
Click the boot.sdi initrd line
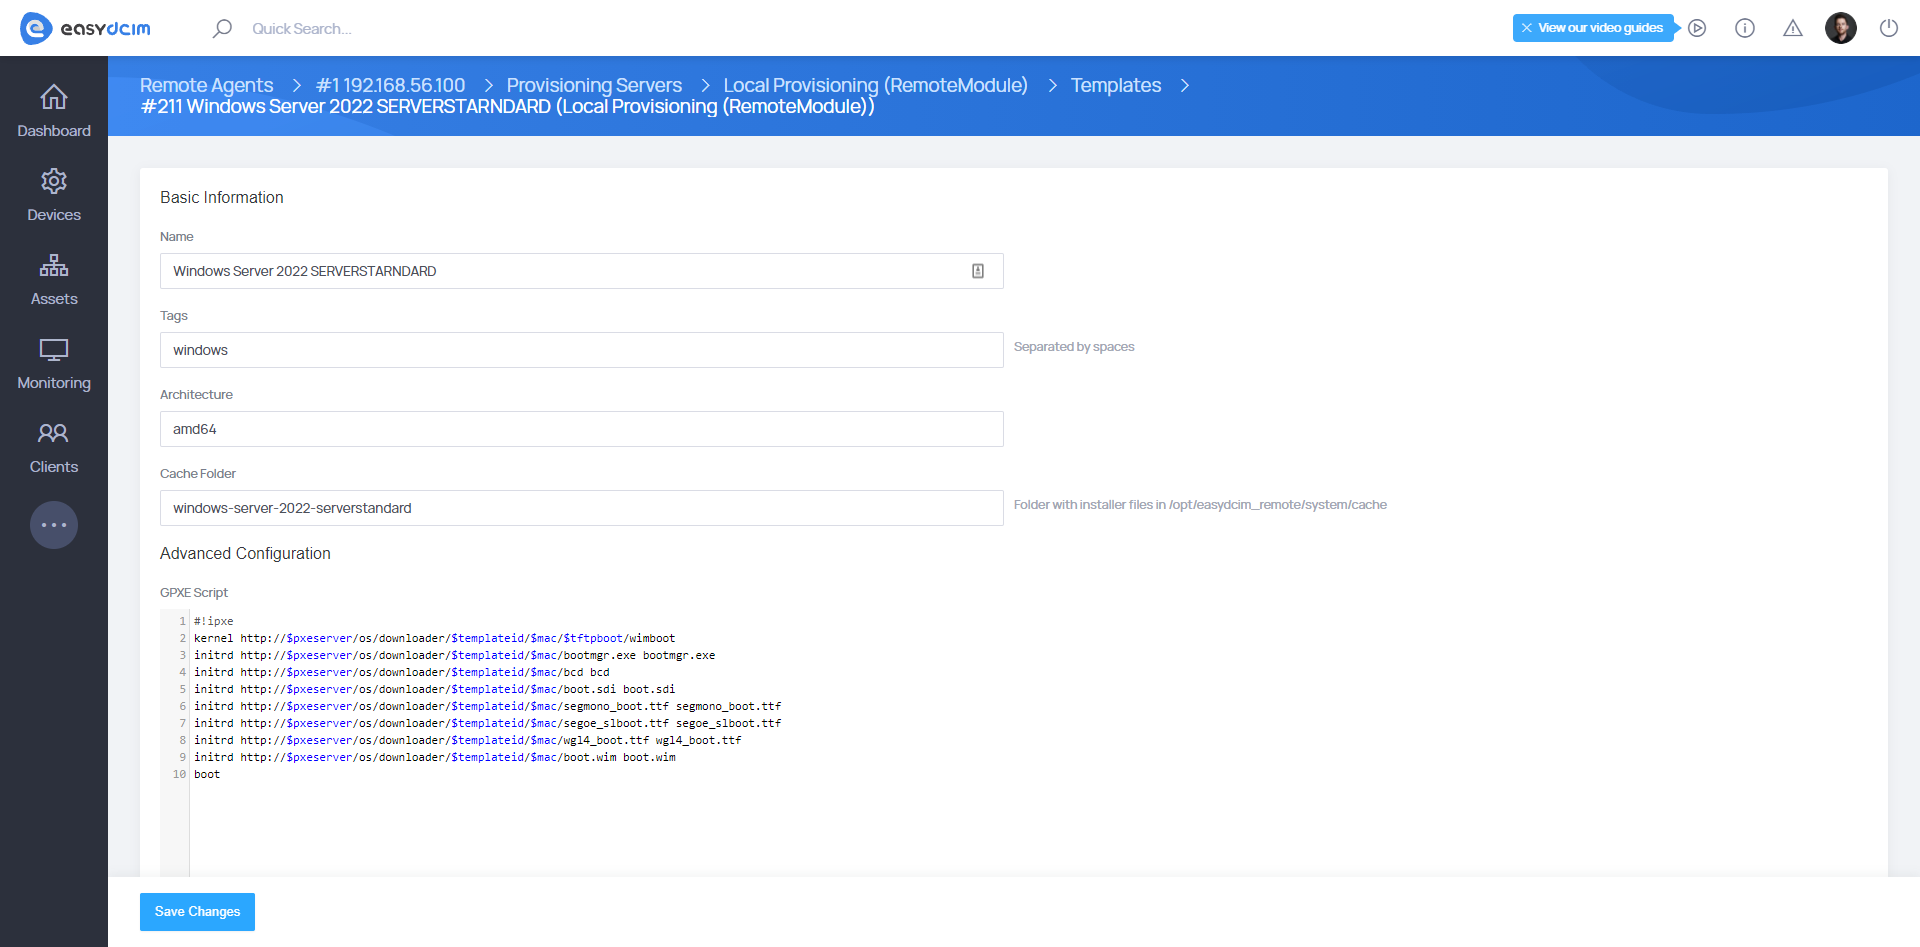pyautogui.click(x=434, y=689)
